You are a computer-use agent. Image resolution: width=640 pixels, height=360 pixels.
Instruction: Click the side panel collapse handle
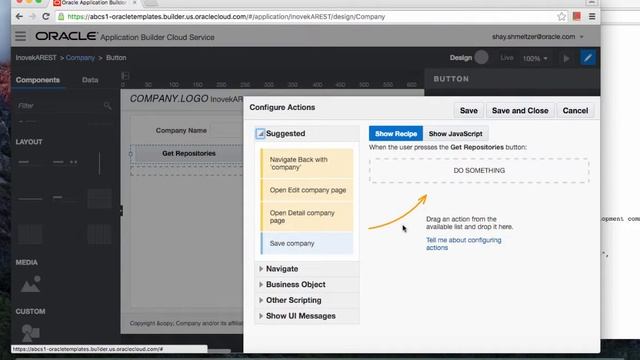pos(121,211)
